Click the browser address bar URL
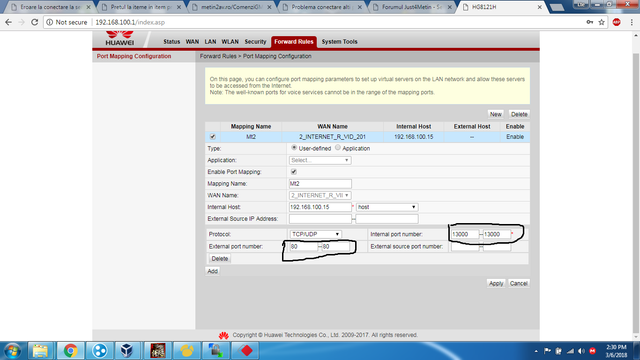Viewport: 640px width, 360px height. [130, 22]
